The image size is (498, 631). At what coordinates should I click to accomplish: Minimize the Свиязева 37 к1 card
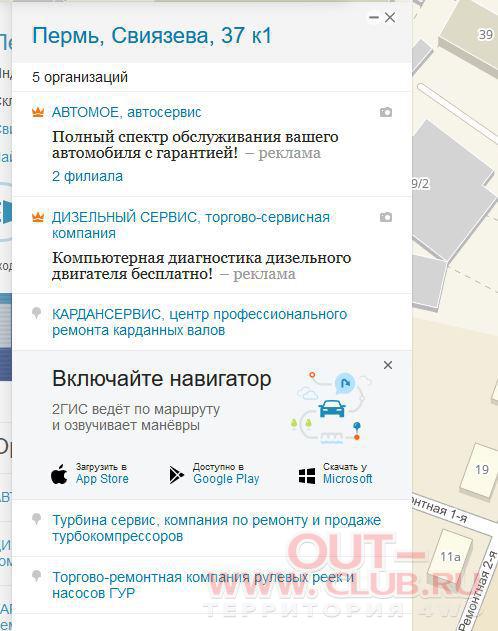(374, 17)
